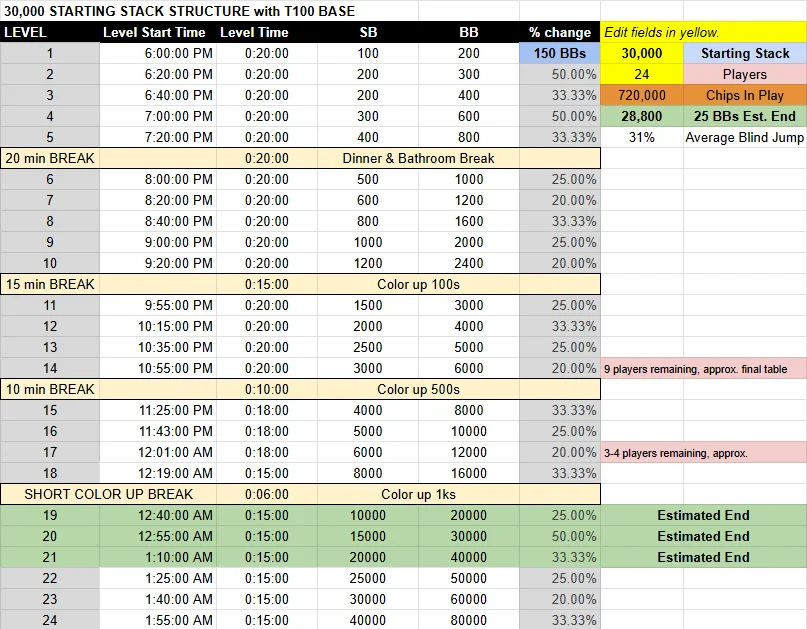Click the 'Level Start Time' column header
This screenshot has height=629, width=807.
click(x=158, y=32)
